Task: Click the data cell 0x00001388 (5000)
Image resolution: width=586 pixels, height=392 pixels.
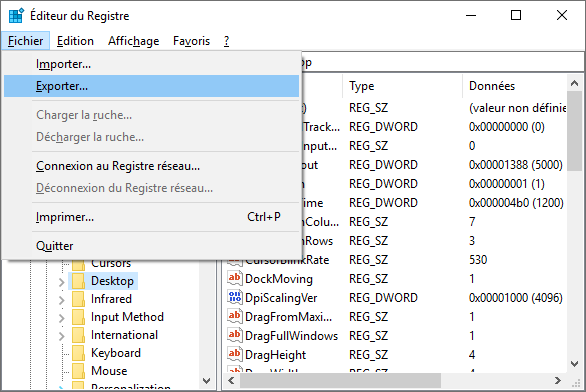Action: click(x=516, y=165)
